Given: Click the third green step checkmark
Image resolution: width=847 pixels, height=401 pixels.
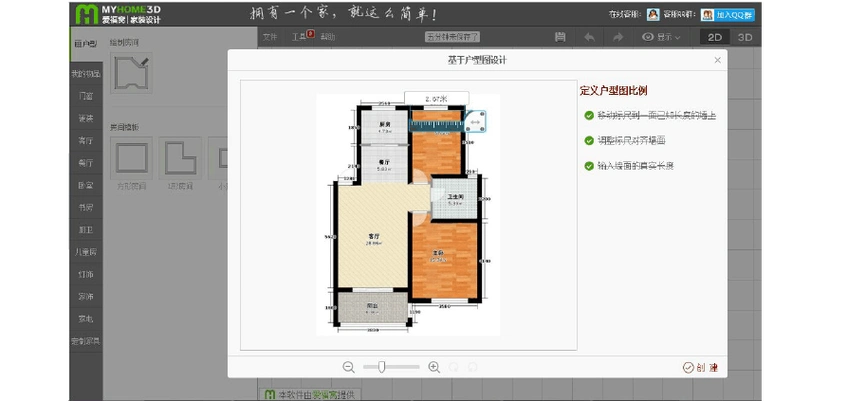Looking at the screenshot, I should pos(589,165).
